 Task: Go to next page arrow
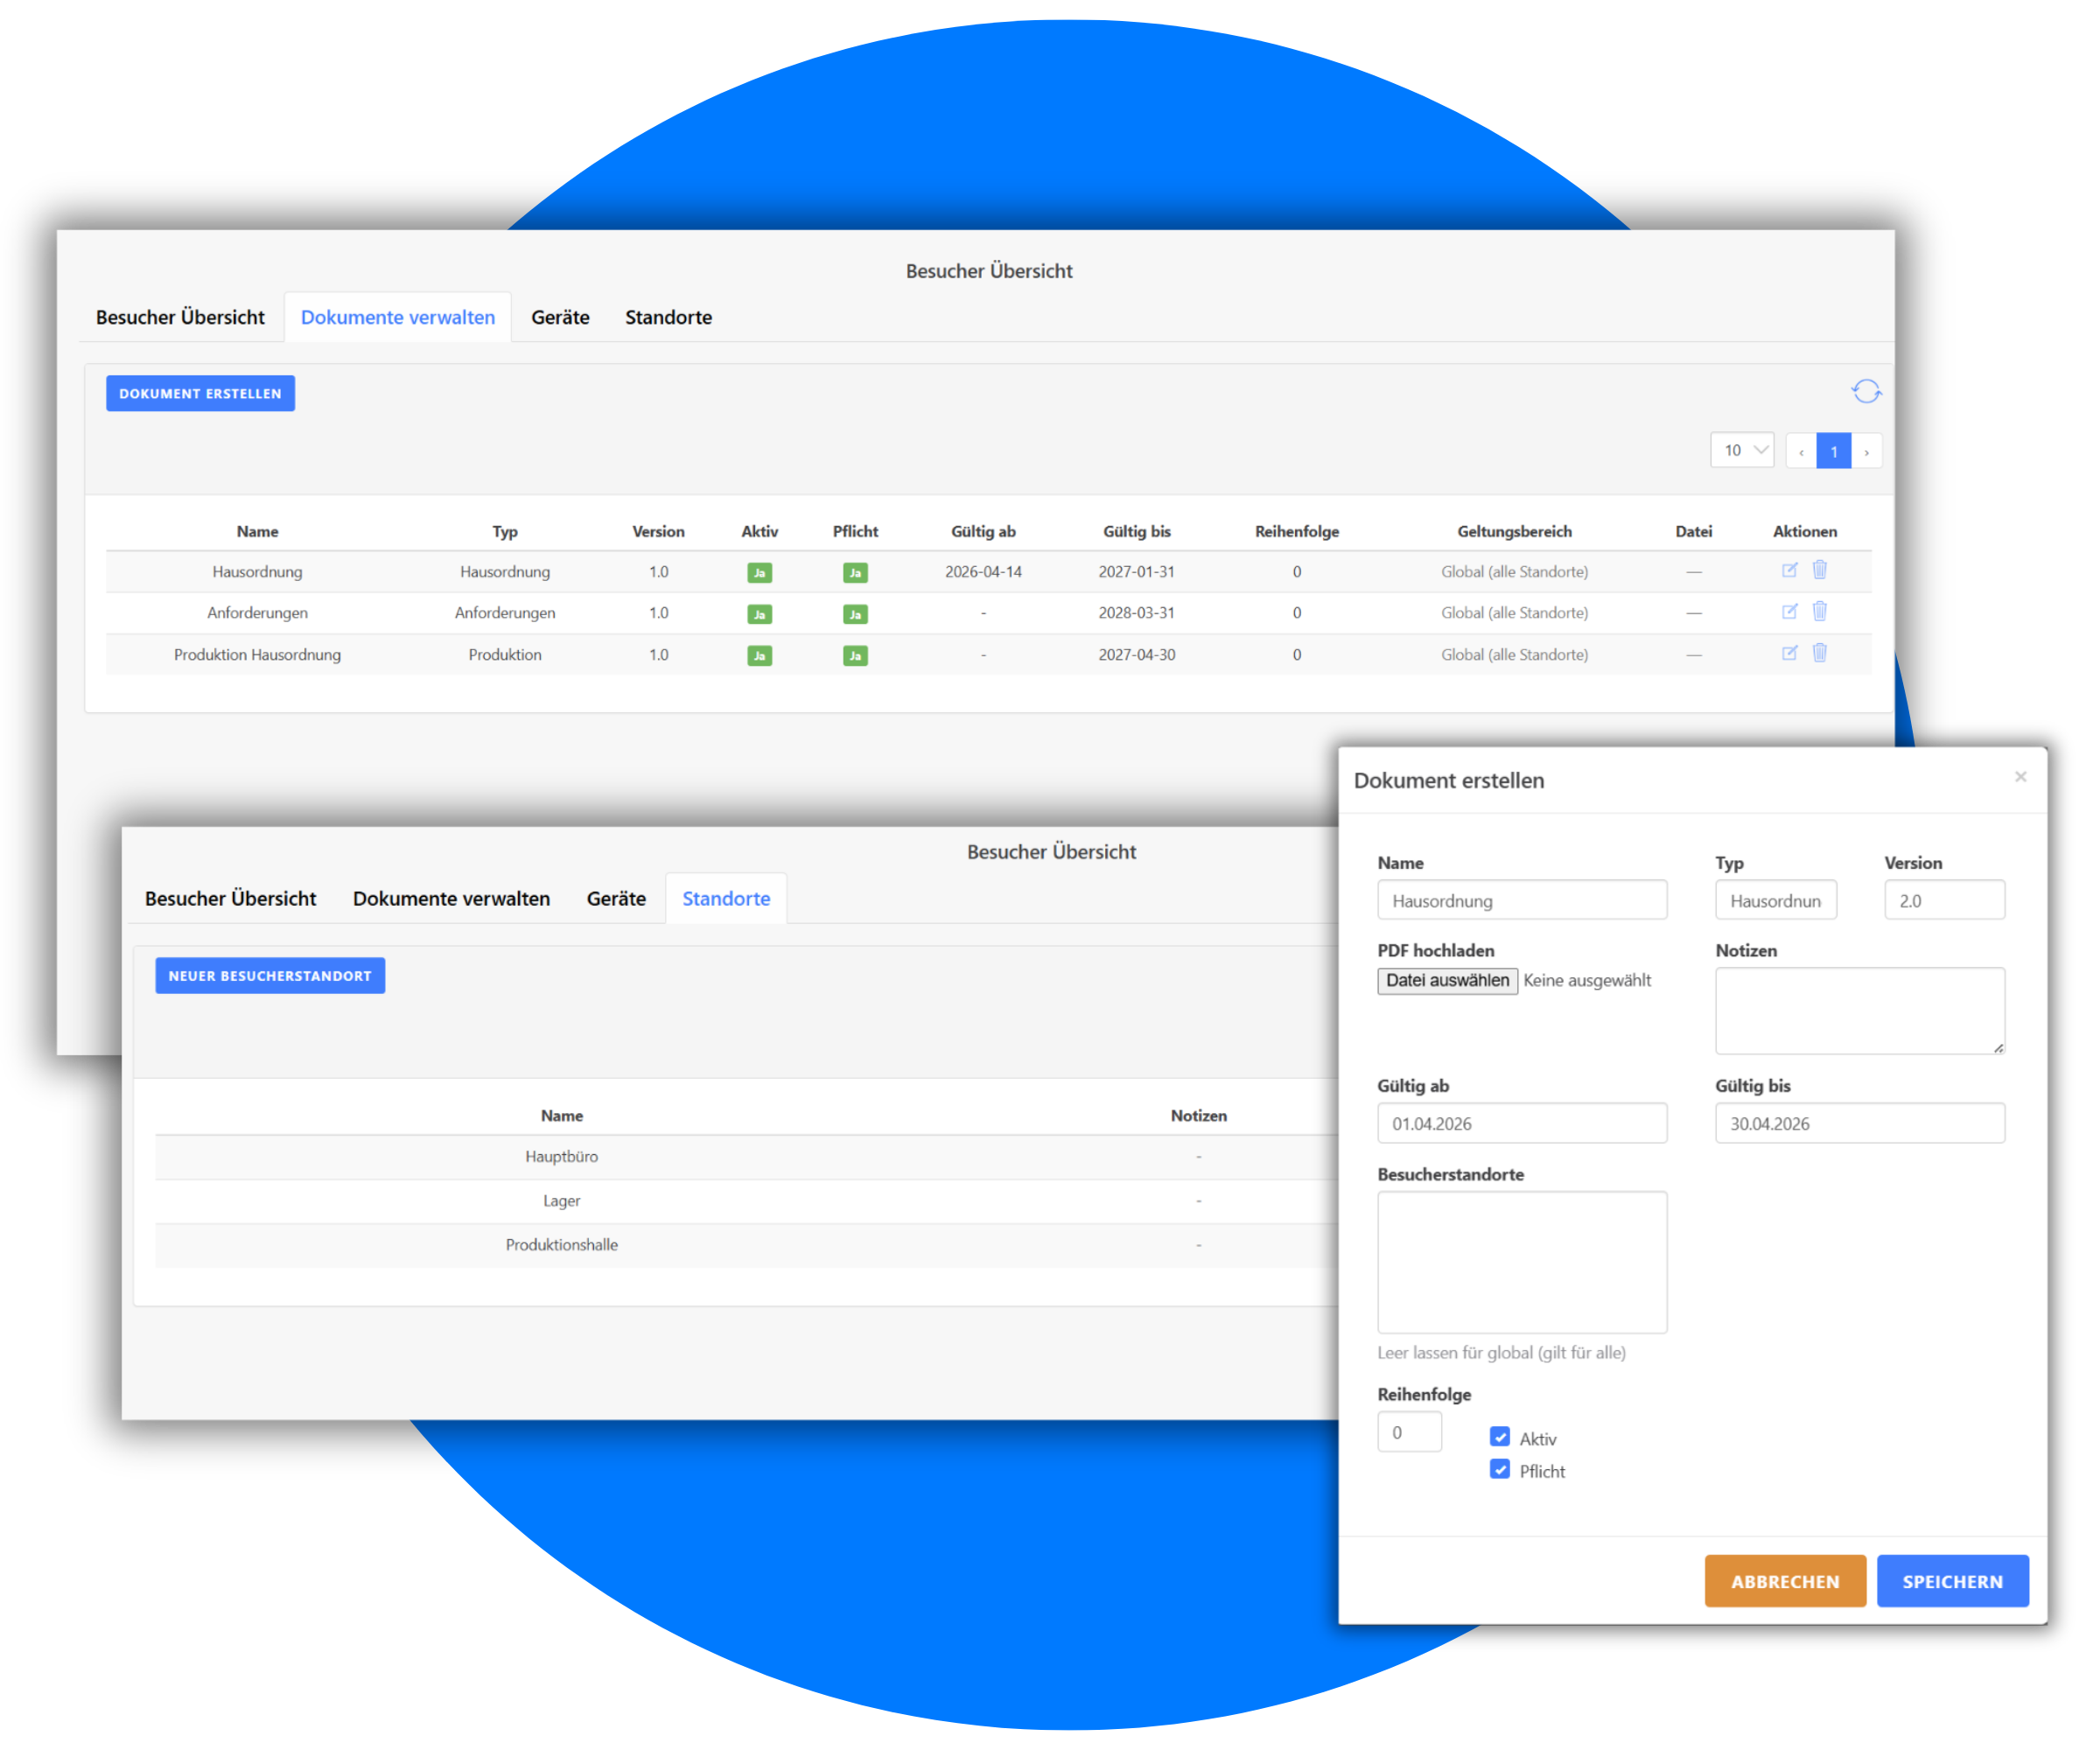point(1866,452)
